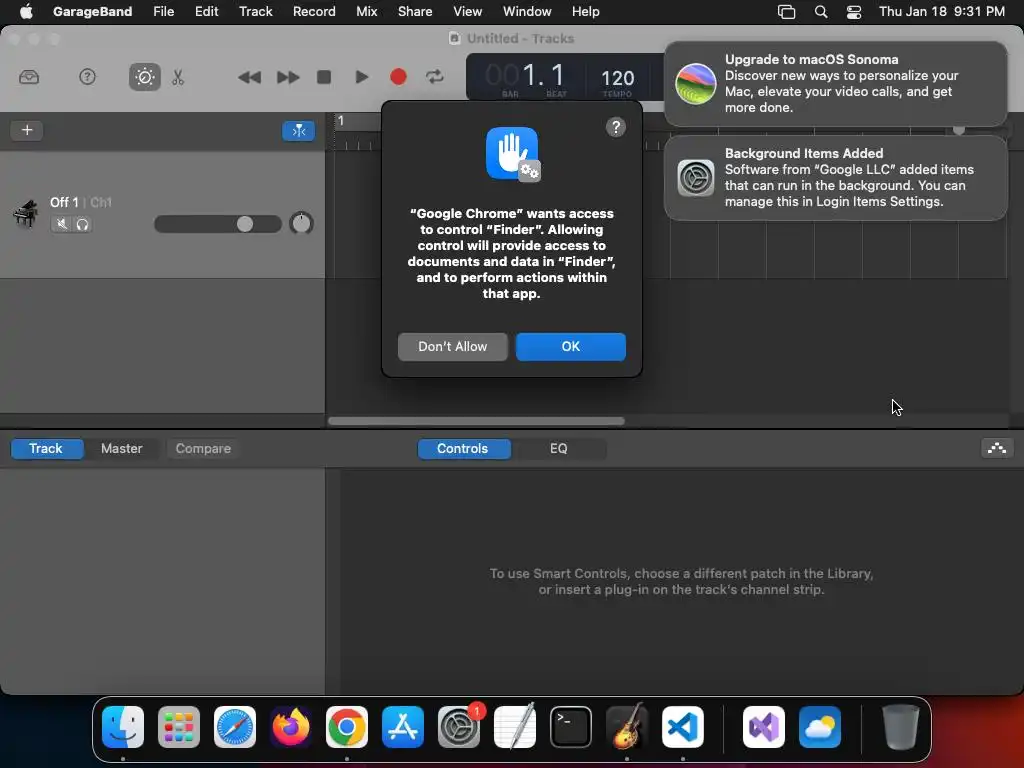Open the Apple menu

click(x=26, y=11)
